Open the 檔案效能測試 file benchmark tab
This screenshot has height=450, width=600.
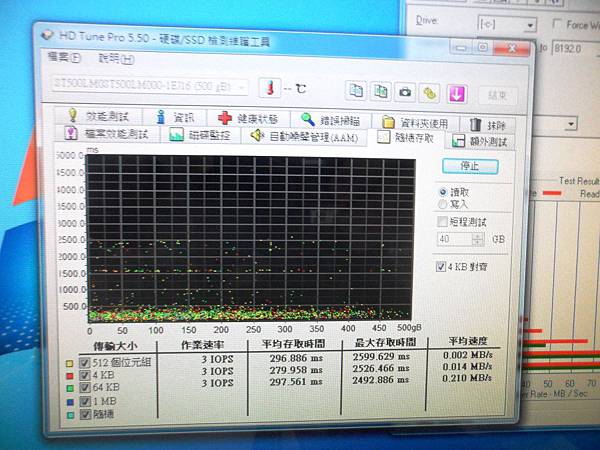[107, 134]
